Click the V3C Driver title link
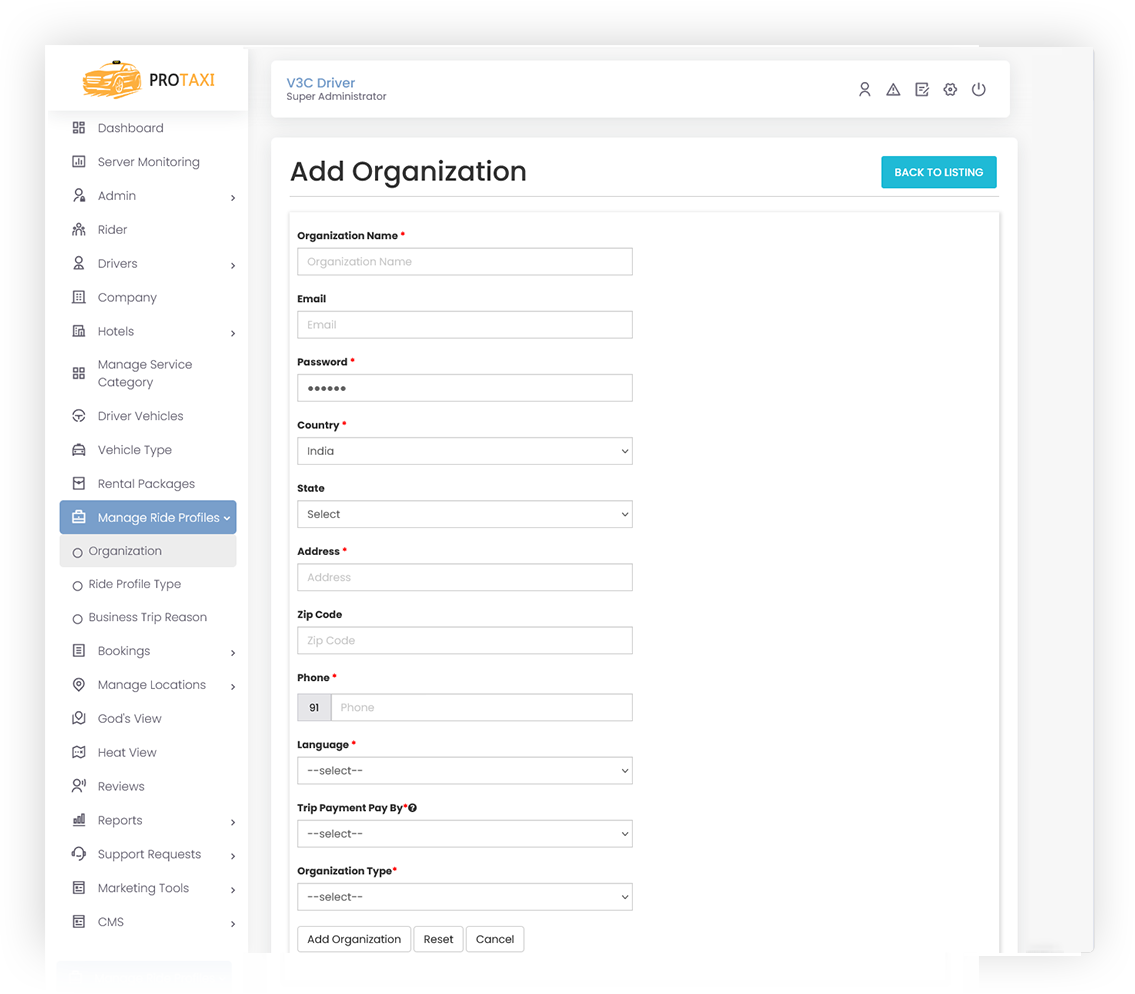Image resolution: width=1135 pixels, height=994 pixels. click(321, 83)
